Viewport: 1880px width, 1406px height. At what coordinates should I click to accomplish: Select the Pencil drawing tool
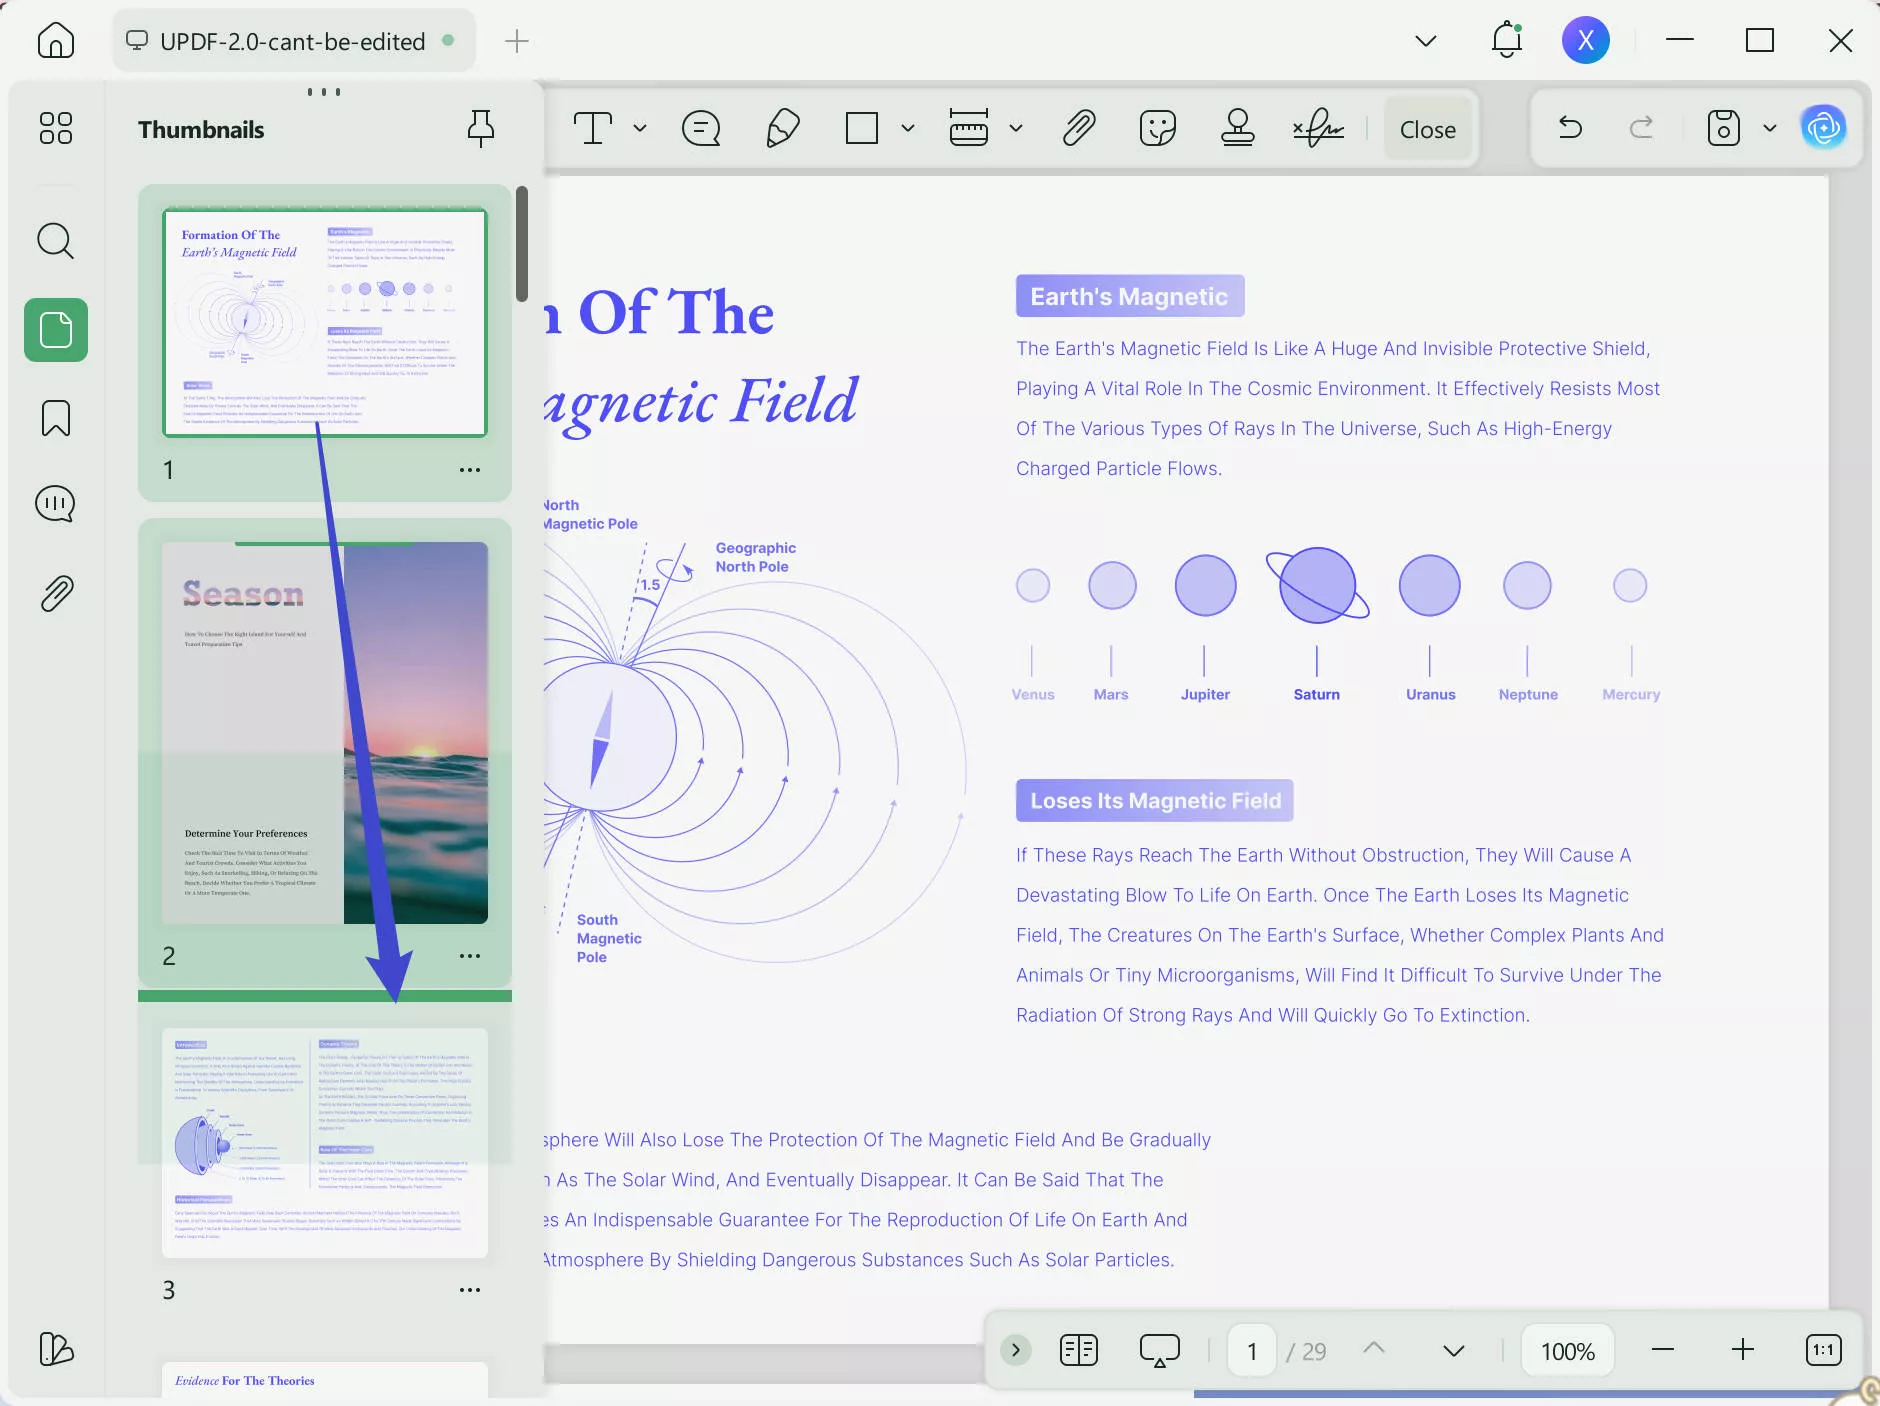tap(782, 129)
